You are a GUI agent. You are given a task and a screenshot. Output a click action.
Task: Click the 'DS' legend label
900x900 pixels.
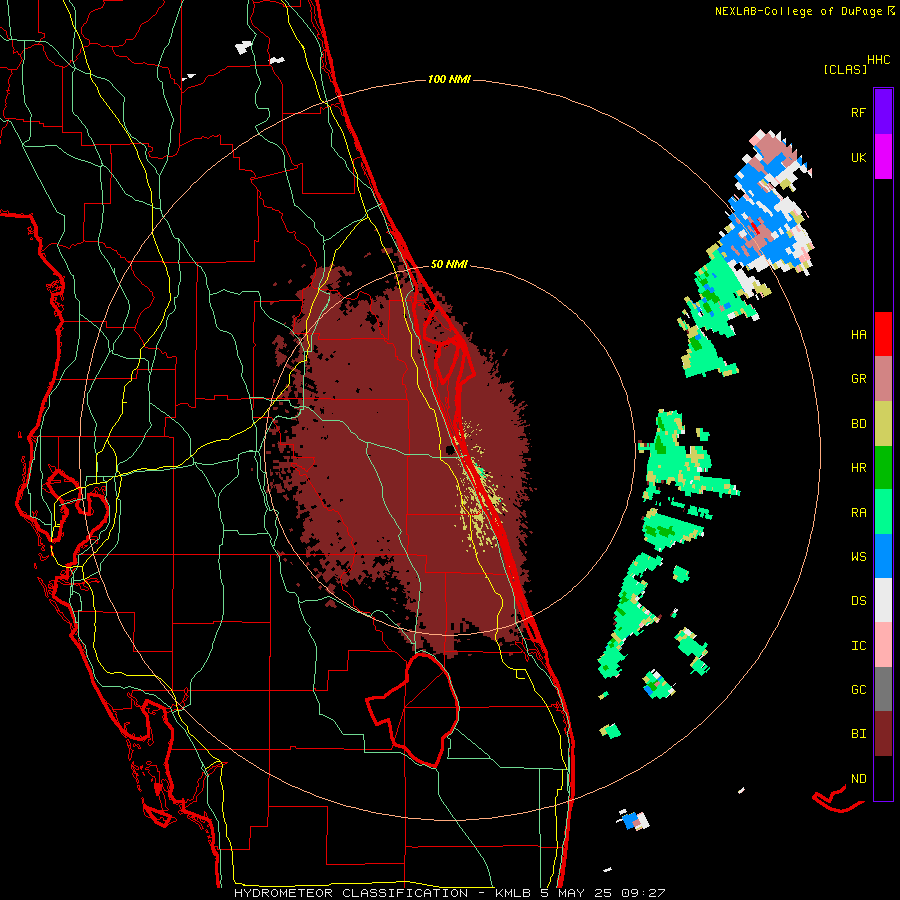coord(858,601)
